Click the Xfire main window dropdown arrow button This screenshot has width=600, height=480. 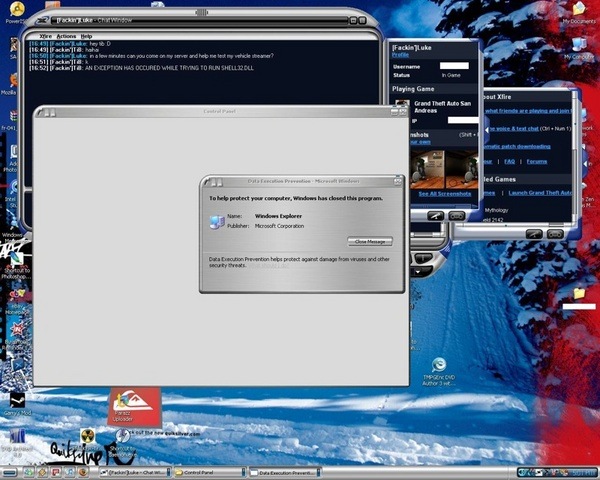[418, 272]
